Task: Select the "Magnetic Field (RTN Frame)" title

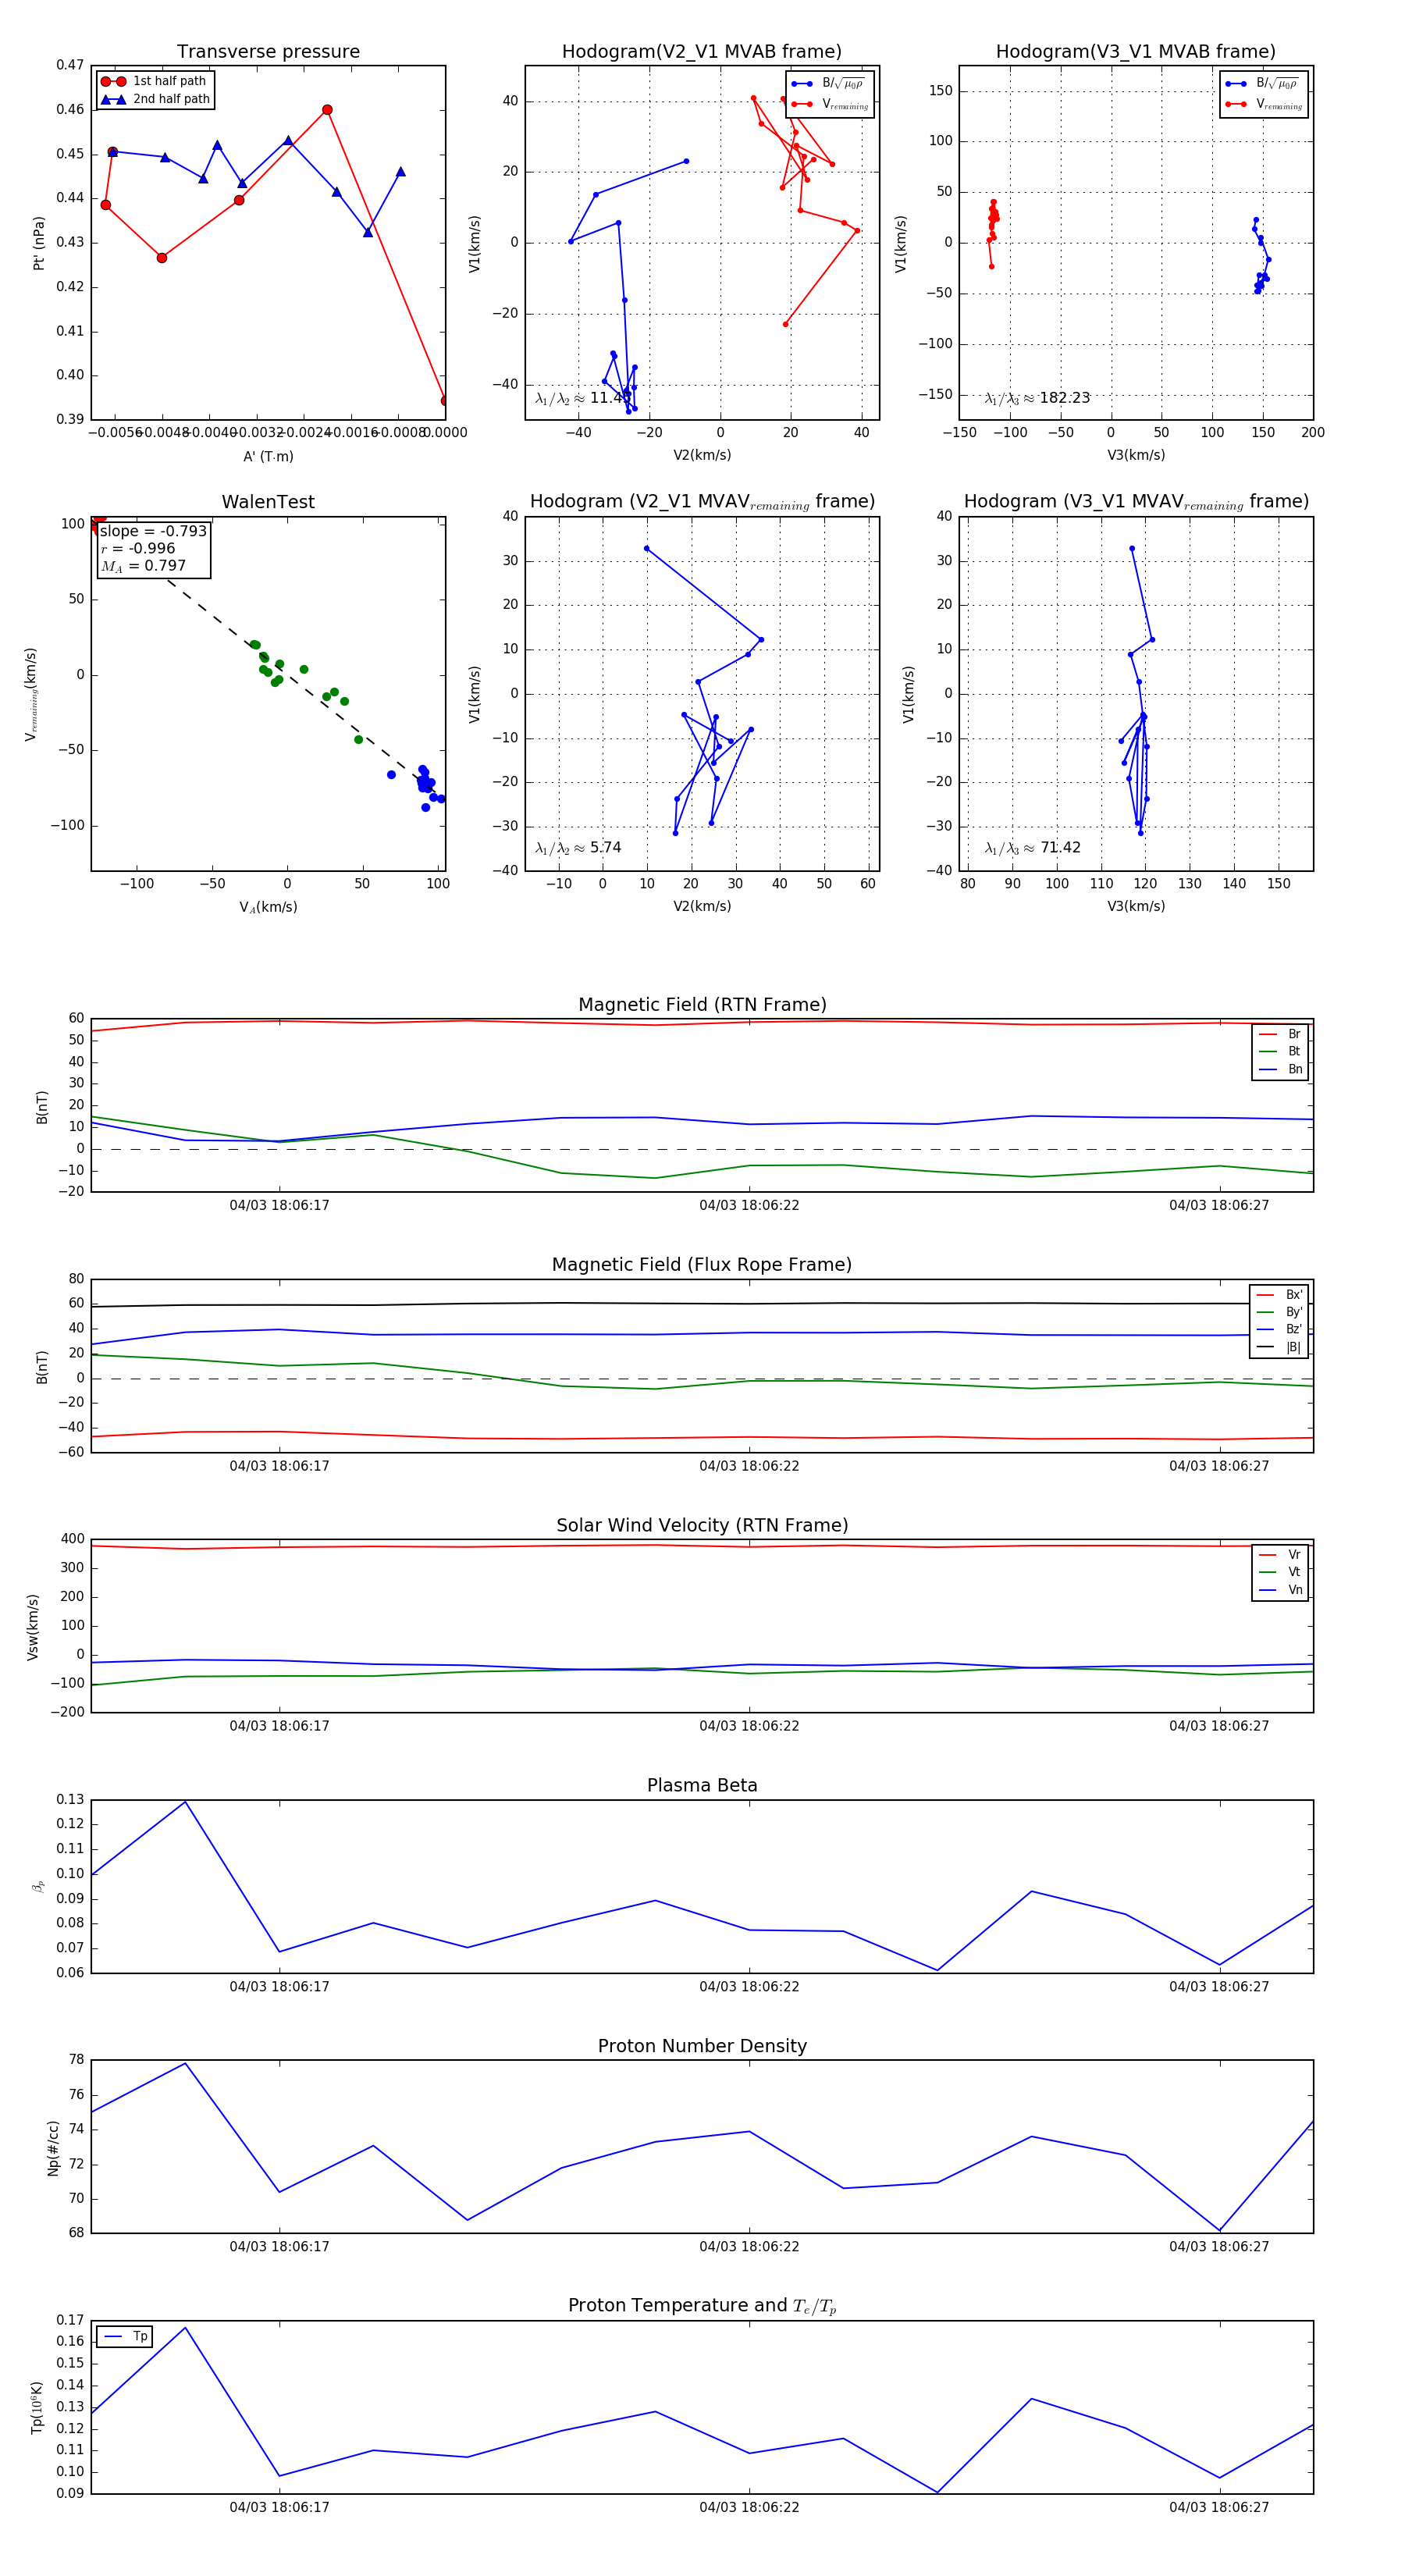Action: click(702, 1005)
